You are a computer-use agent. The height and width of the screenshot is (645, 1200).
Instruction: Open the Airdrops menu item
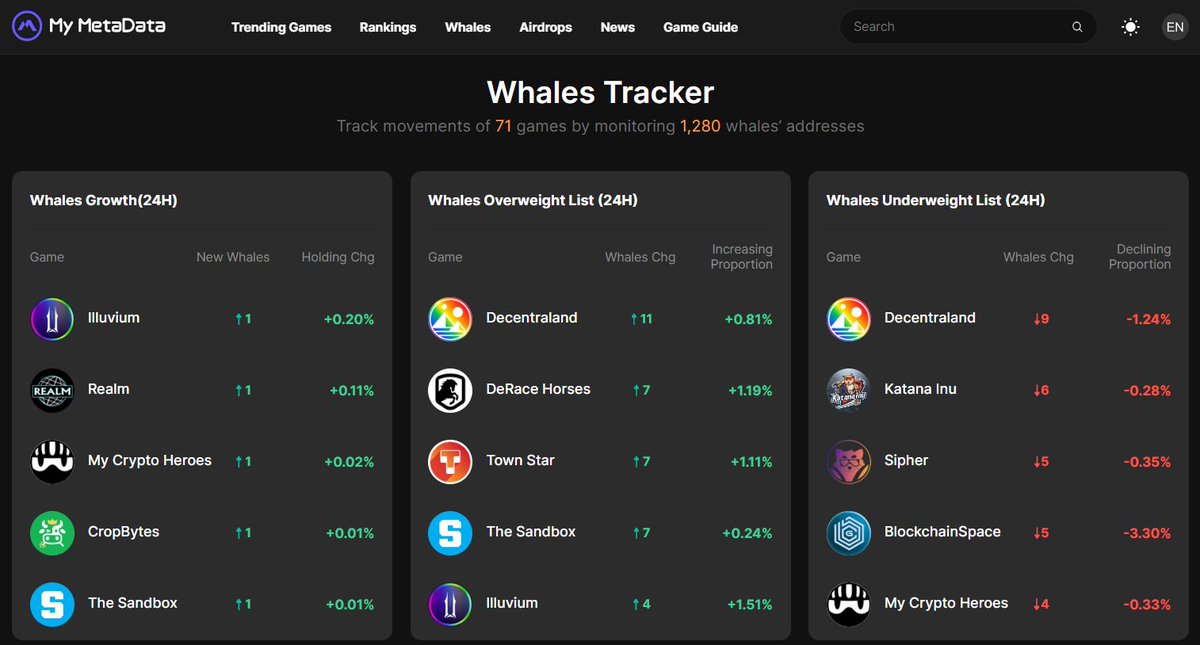[546, 27]
